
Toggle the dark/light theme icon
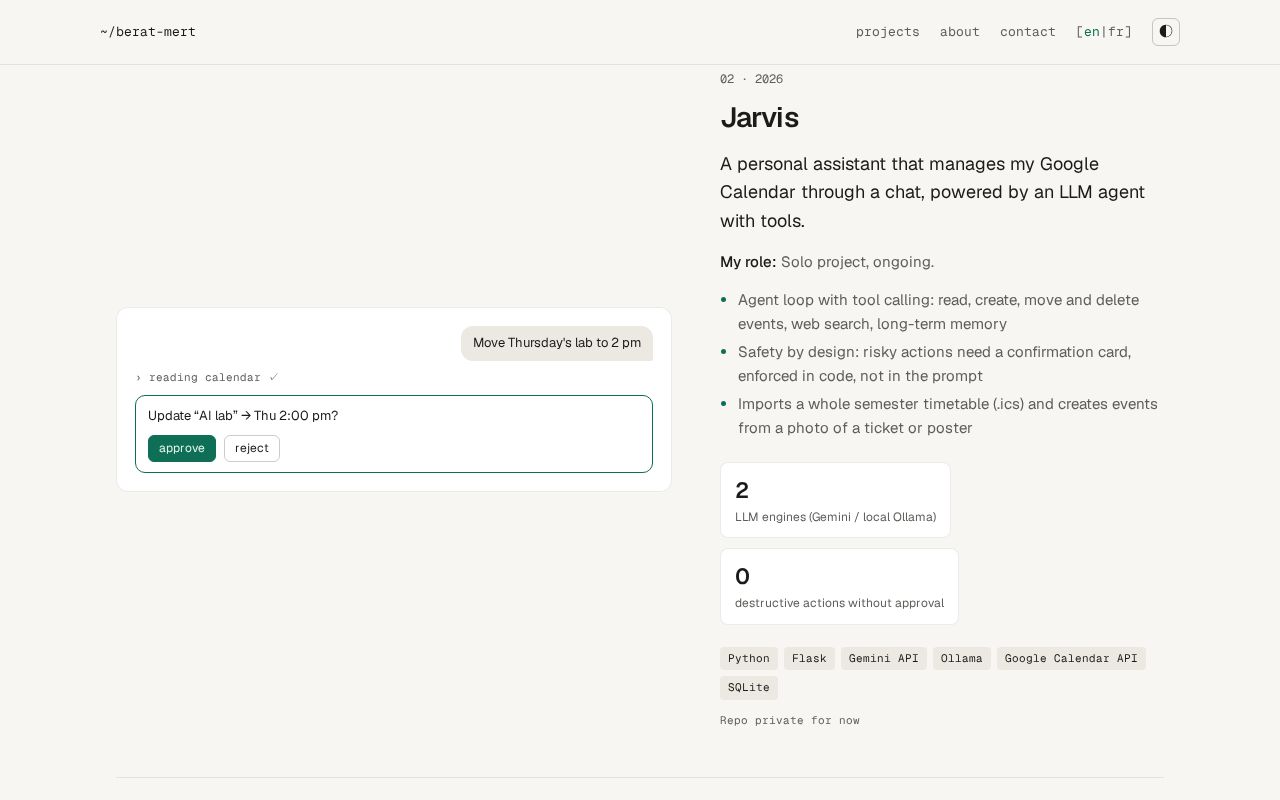(1166, 32)
